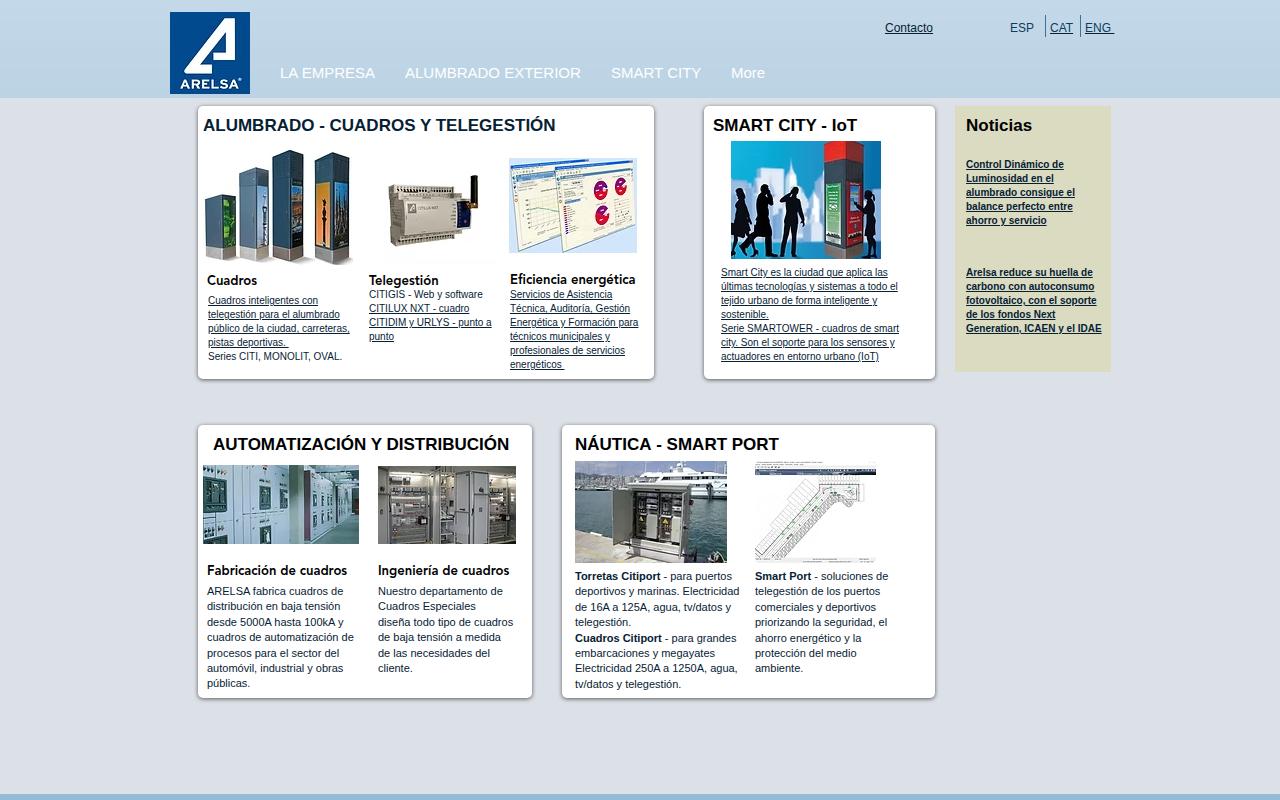Click the Noticias heading

999,125
